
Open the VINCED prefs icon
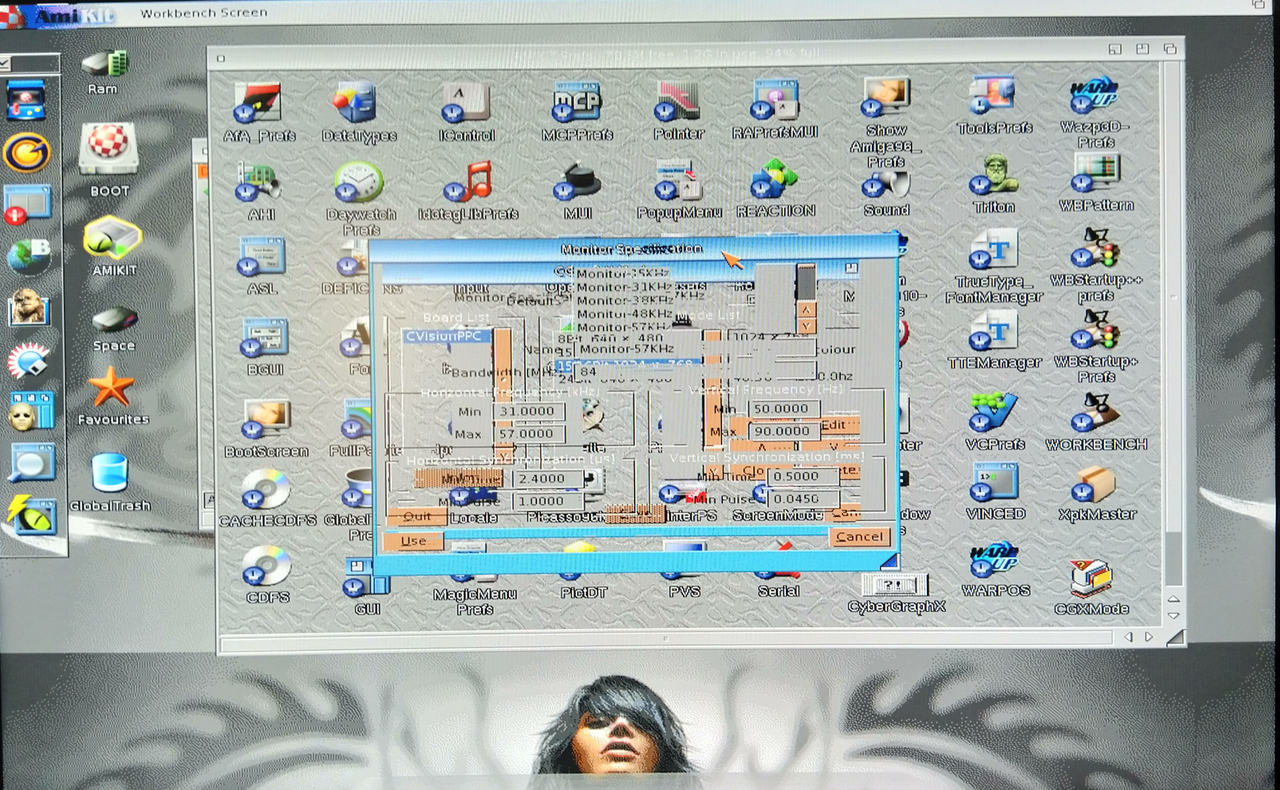point(994,484)
